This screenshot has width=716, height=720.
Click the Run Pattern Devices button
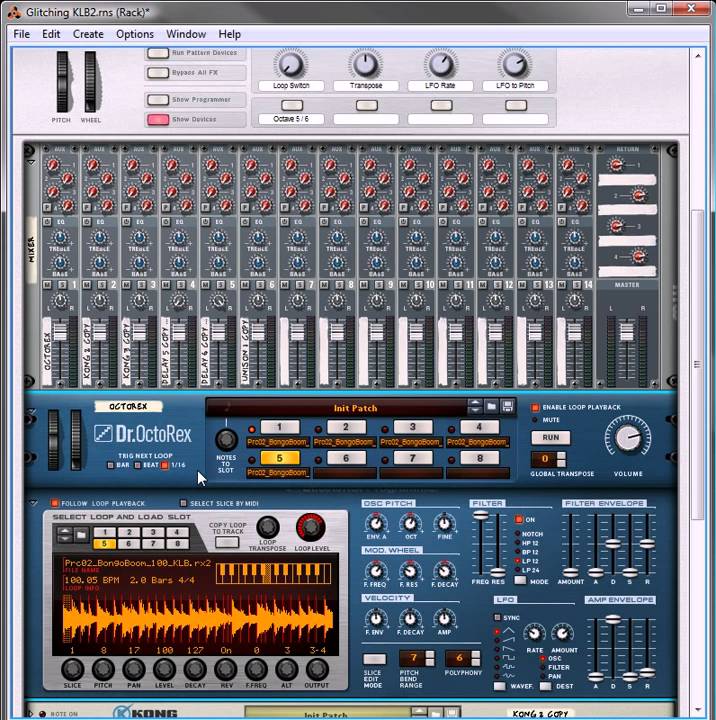pyautogui.click(x=158, y=53)
